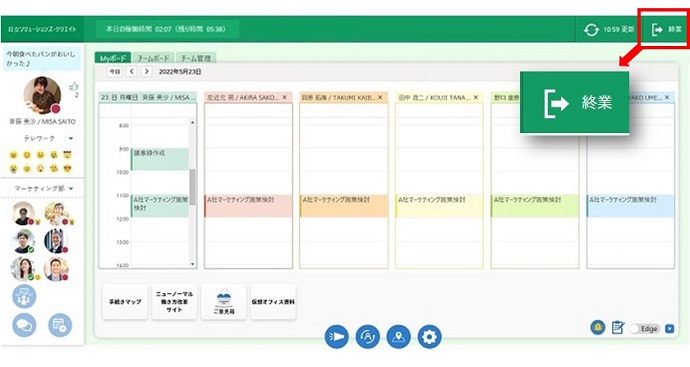Viewport: 690px width, 367px height.
Task: Click the 今日 today button
Action: 115,71
